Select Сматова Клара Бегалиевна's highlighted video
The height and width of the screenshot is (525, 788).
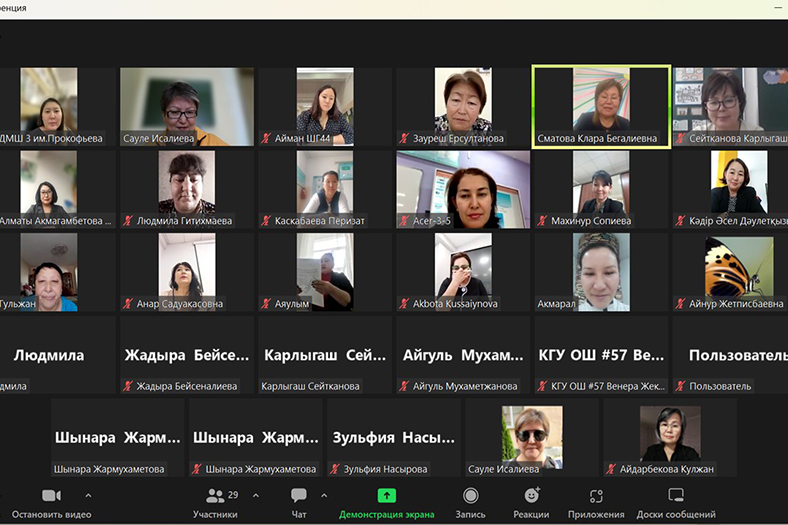(x=601, y=106)
